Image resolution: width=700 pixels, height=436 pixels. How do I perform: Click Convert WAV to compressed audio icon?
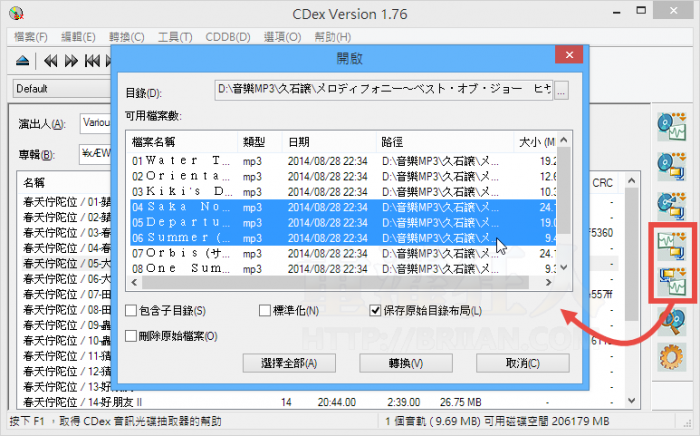pos(672,245)
